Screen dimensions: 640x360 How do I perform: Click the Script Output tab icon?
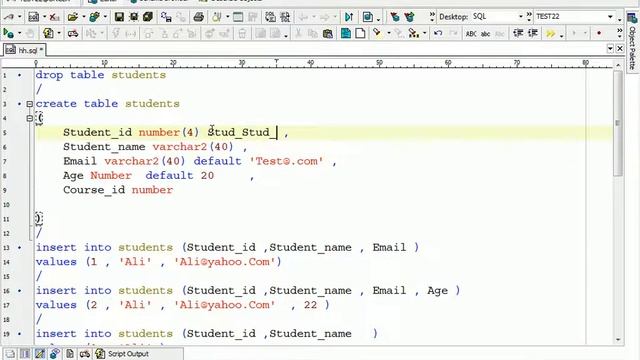pos(100,353)
